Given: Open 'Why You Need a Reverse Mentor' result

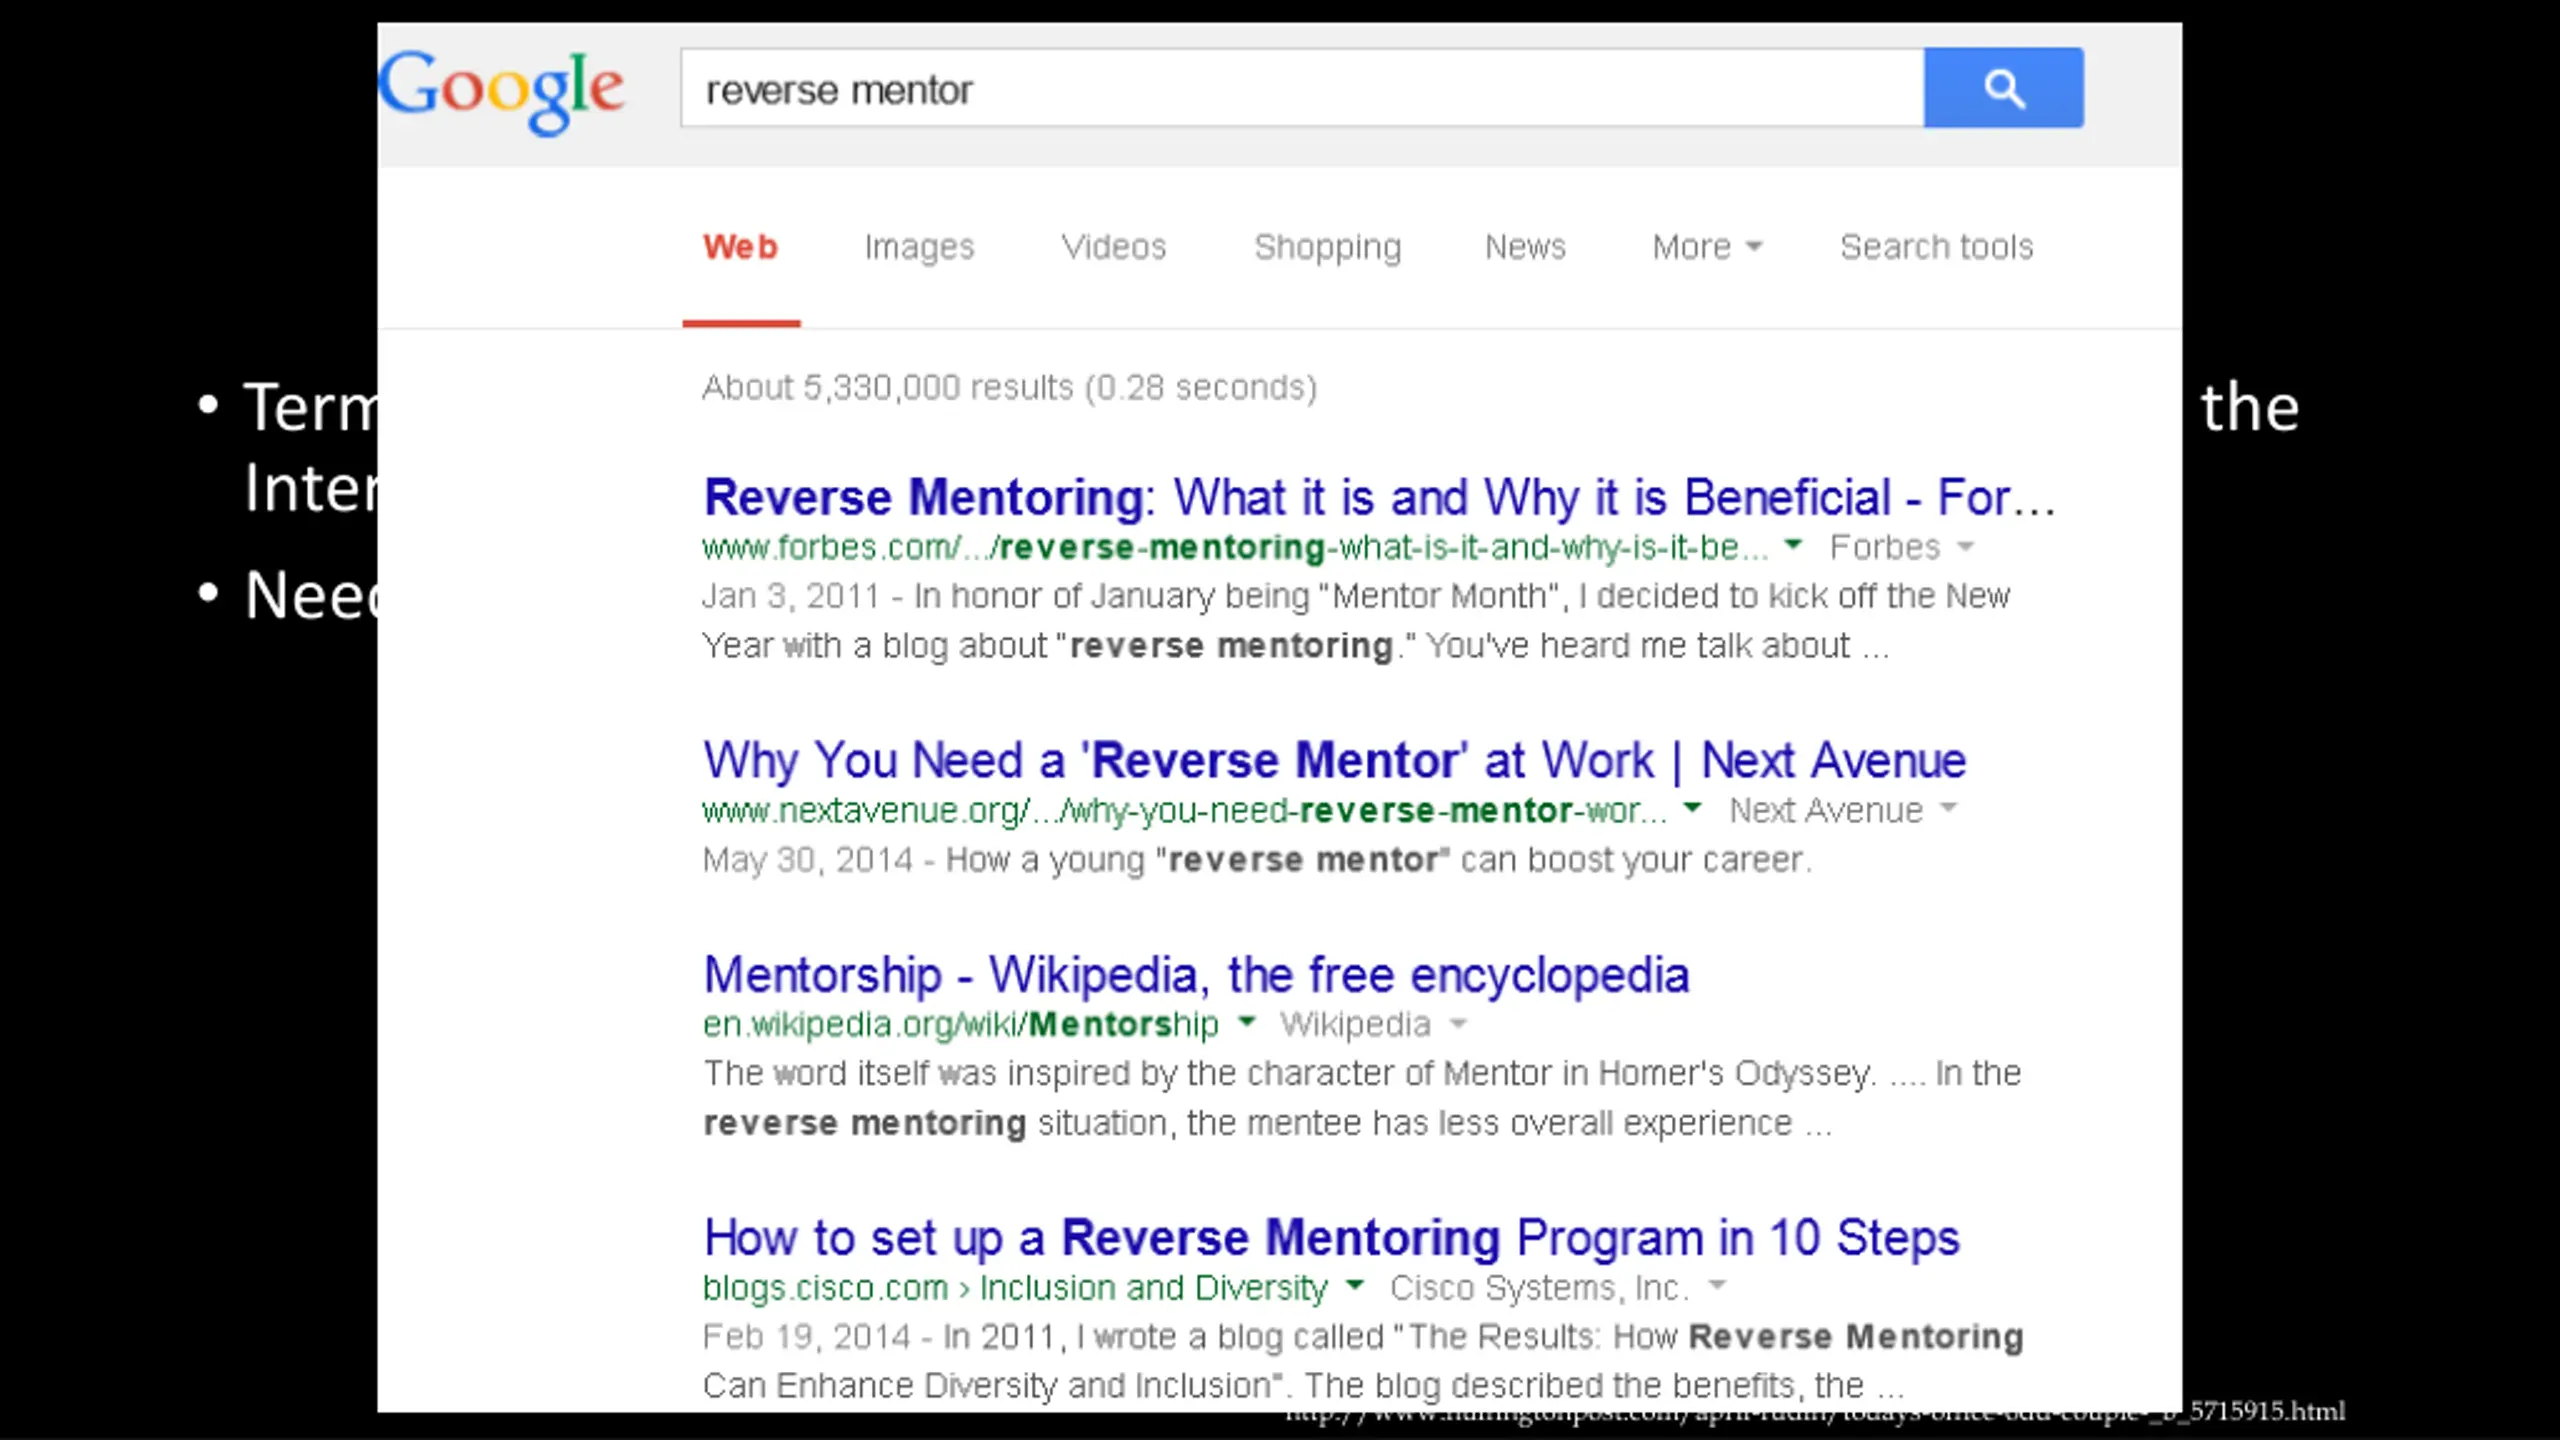Looking at the screenshot, I should tap(1334, 760).
